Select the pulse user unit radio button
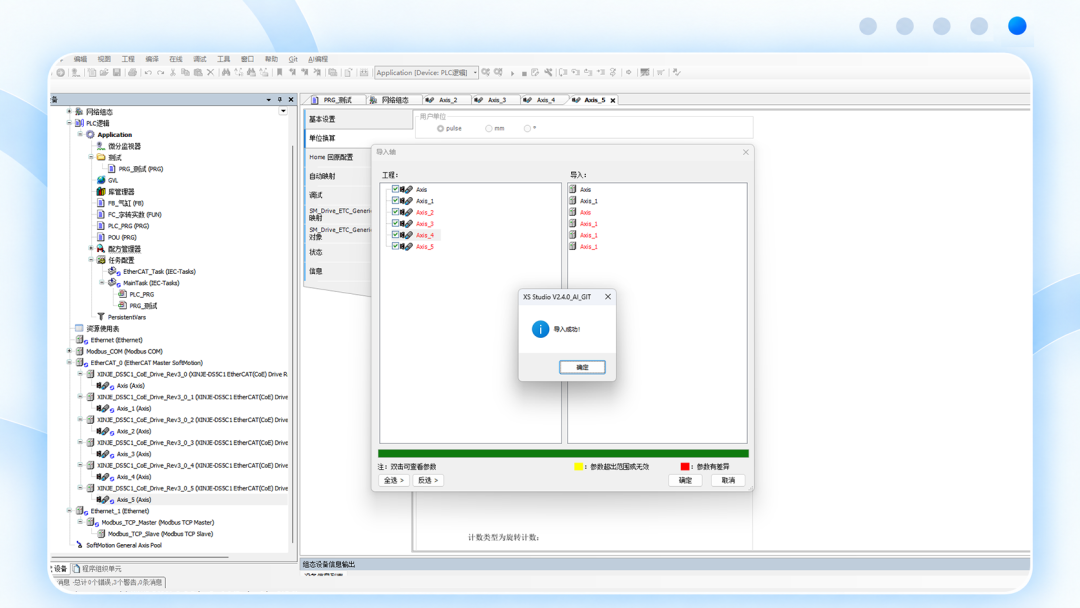 [x=440, y=129]
